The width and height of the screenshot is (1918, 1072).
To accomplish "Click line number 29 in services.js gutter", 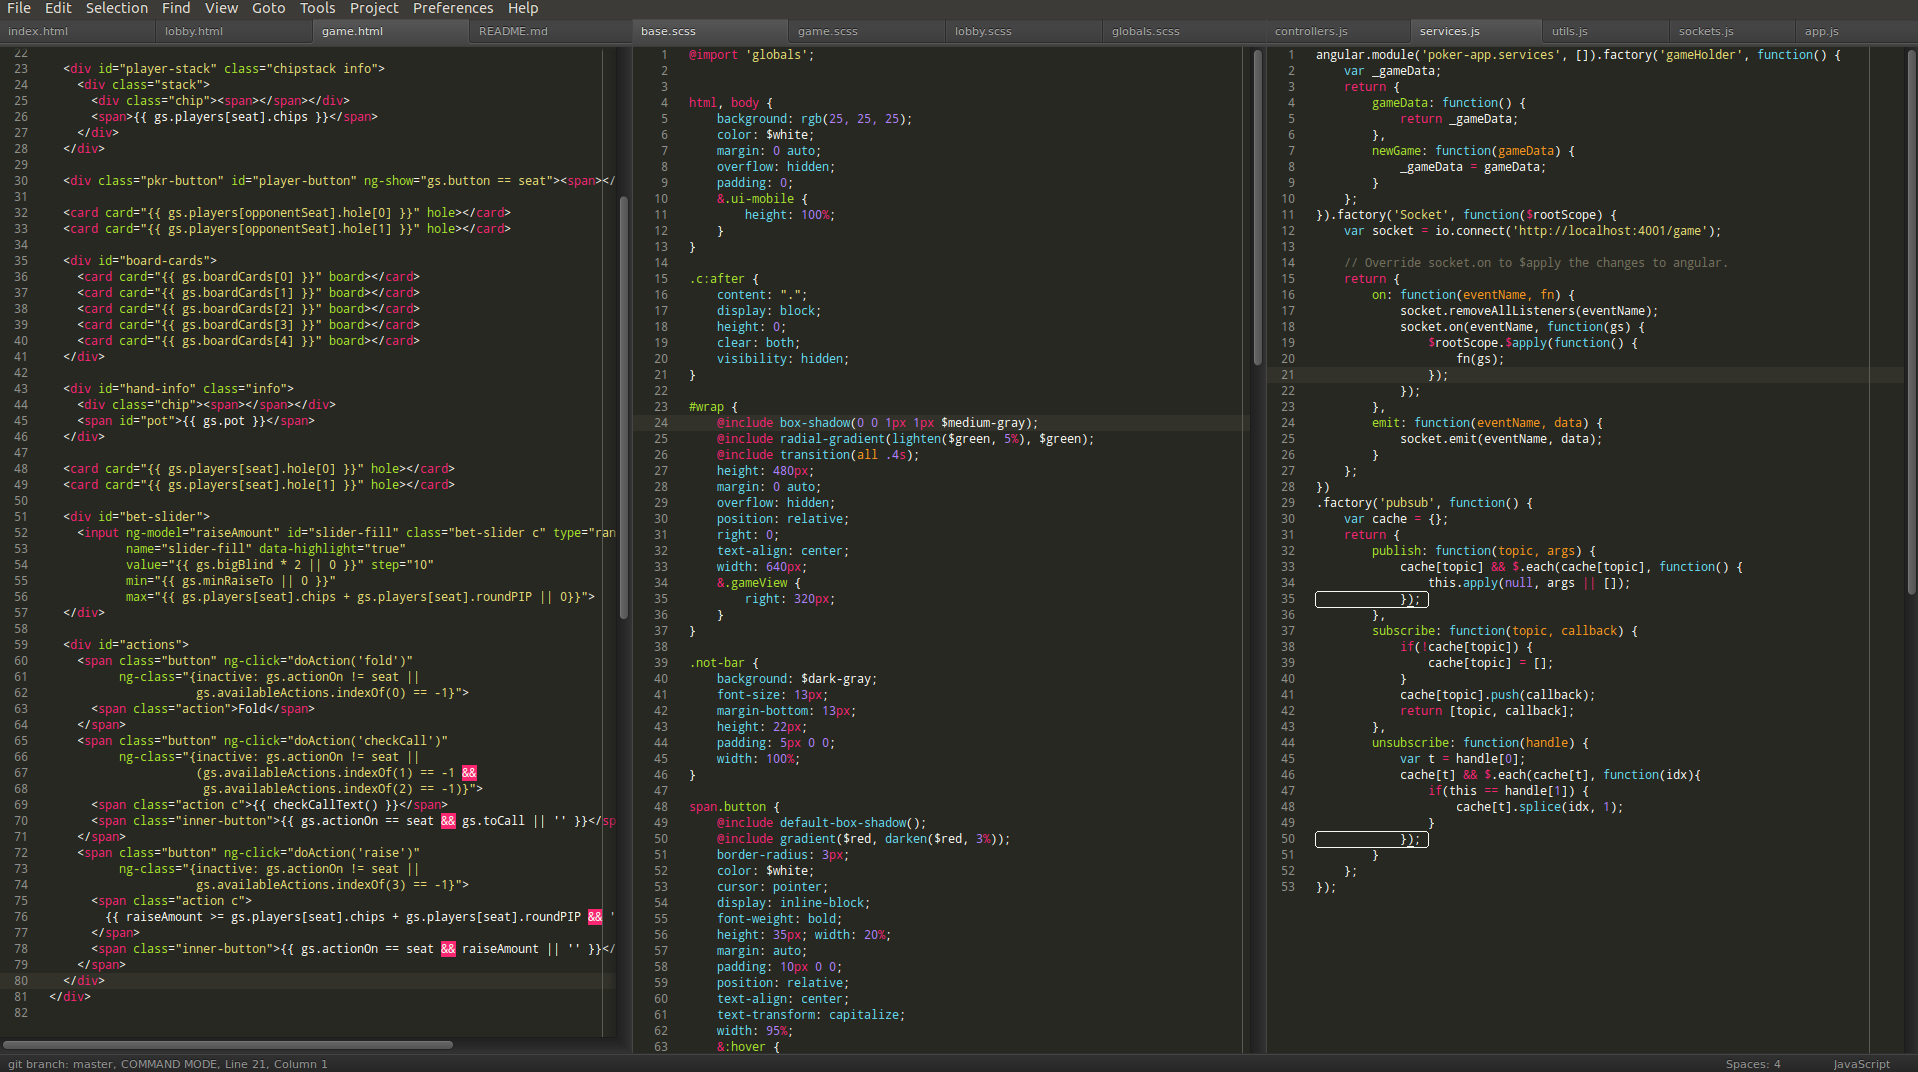I will tap(1288, 503).
